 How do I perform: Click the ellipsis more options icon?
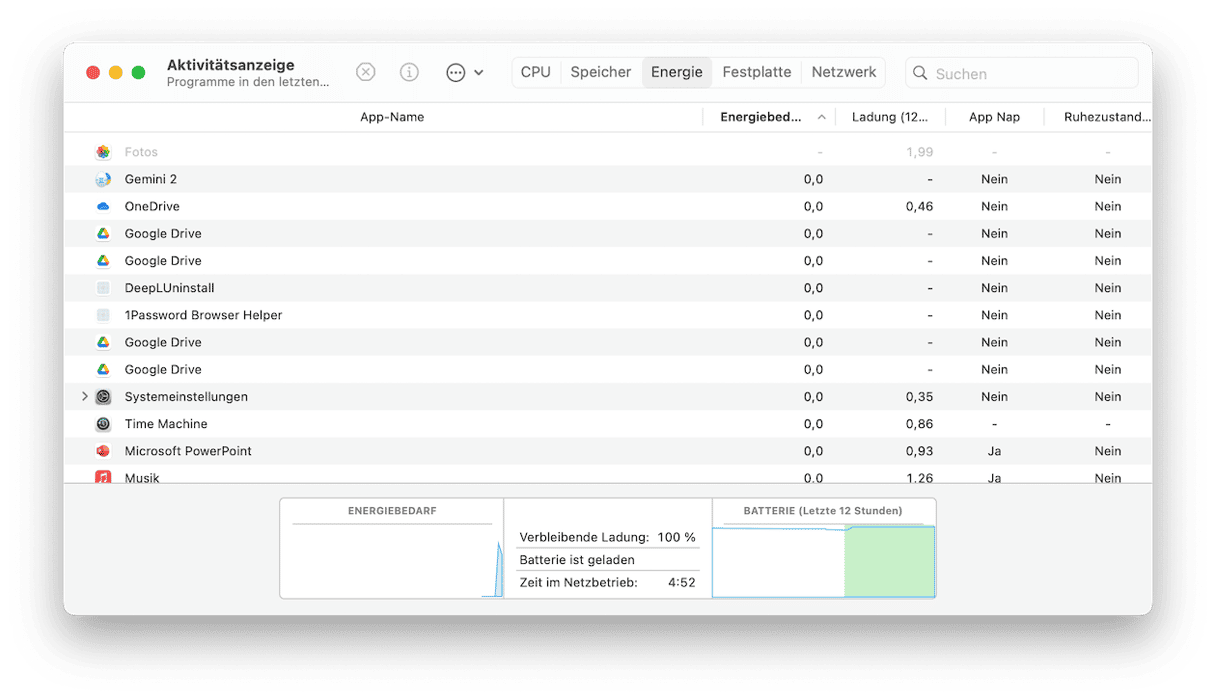(456, 72)
